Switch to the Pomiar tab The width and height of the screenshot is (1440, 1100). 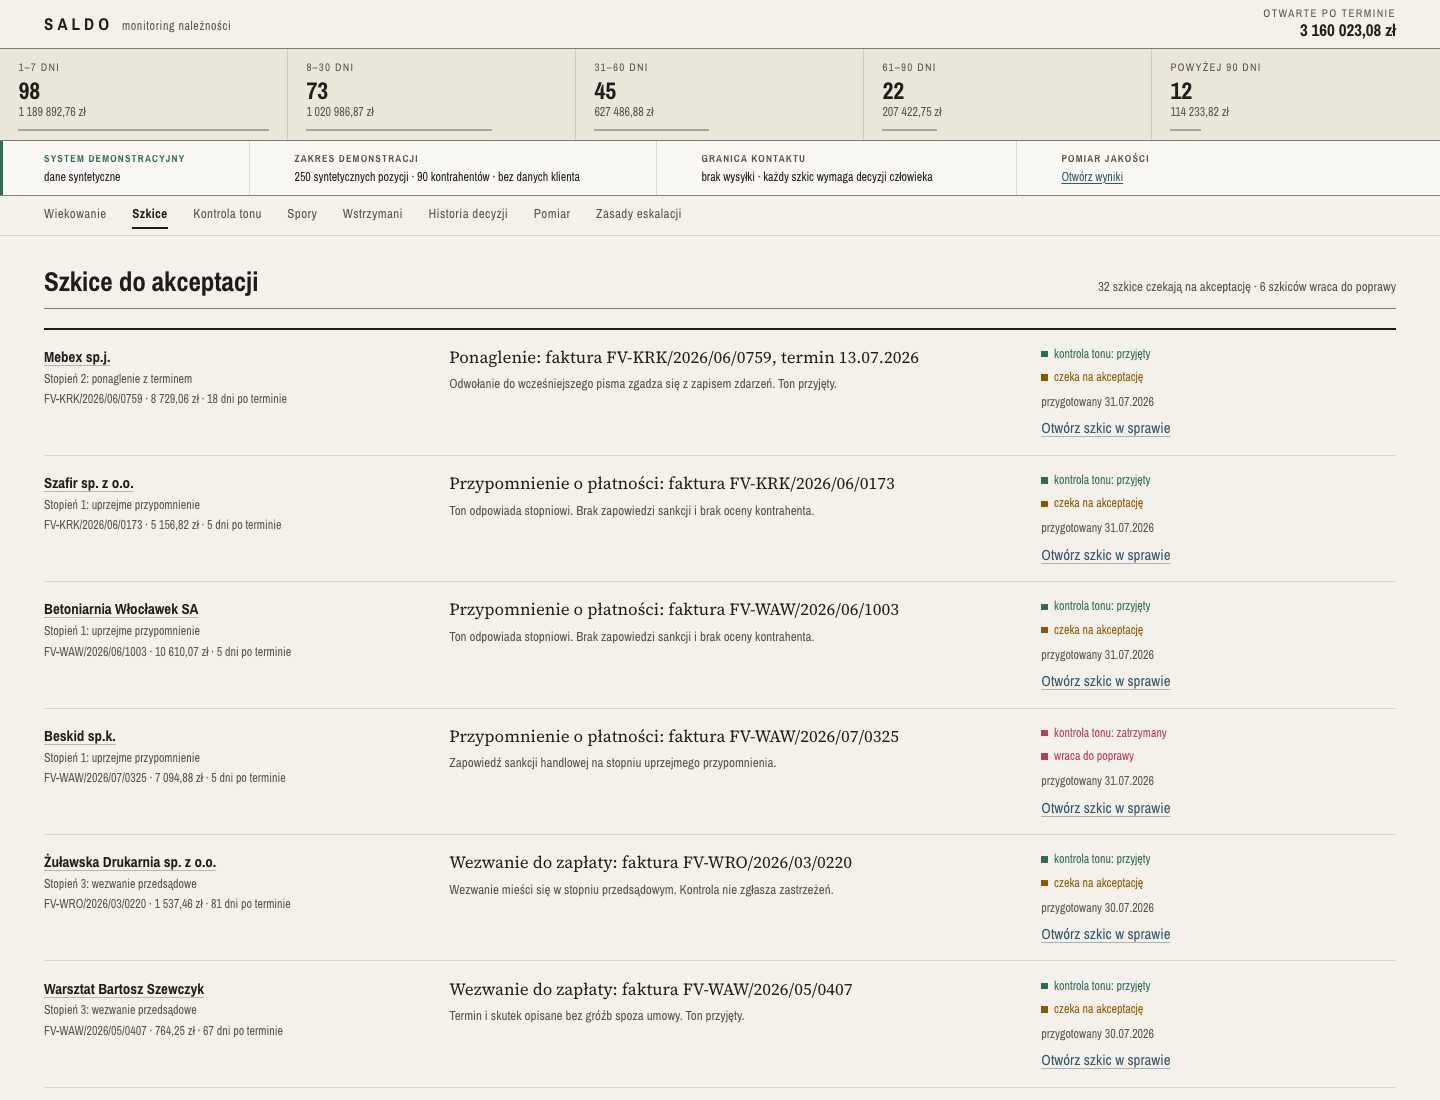(552, 214)
